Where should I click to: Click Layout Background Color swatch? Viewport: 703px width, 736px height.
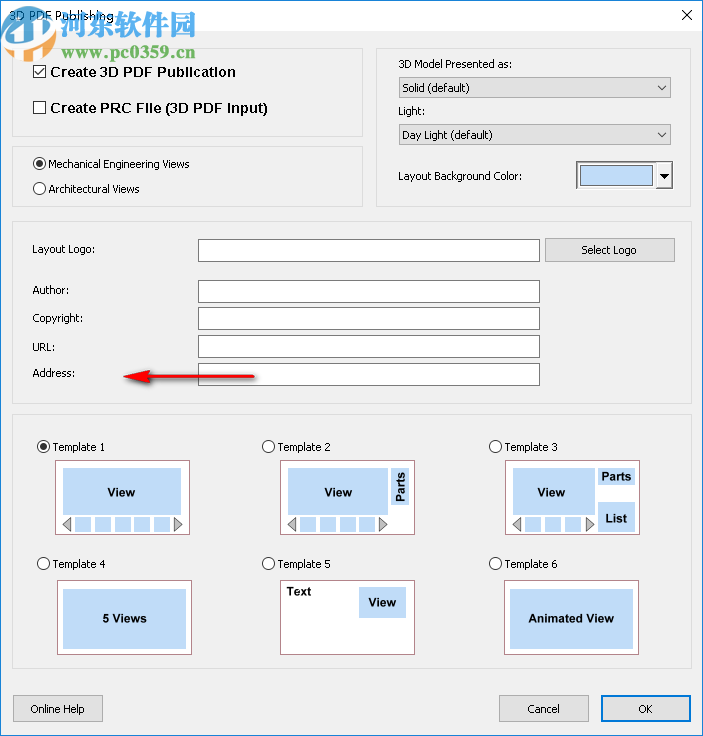tap(616, 176)
